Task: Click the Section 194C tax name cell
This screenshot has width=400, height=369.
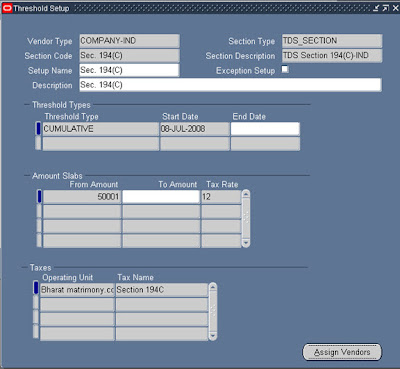Action: 162,290
